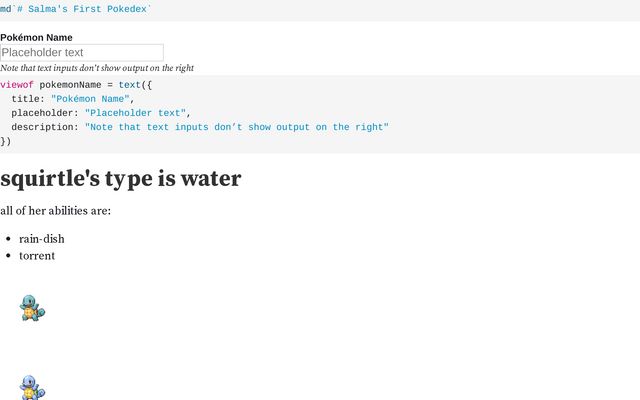Image resolution: width=640 pixels, height=400 pixels.
Task: Click the "Pokémon Name" input label
Action: tap(36, 38)
